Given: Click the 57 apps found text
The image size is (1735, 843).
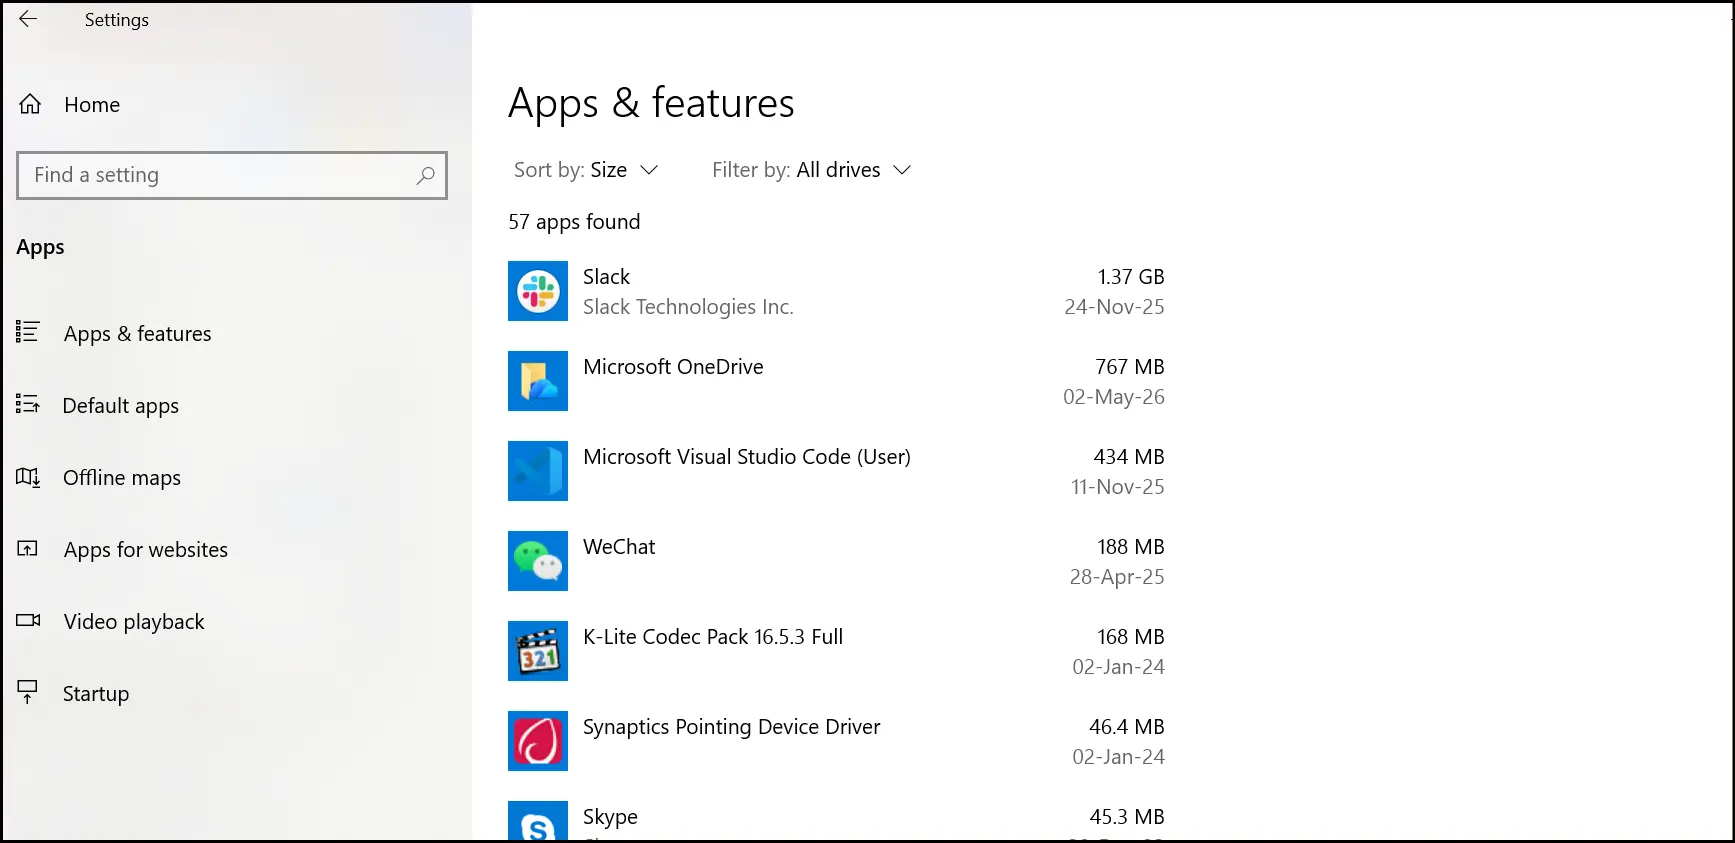Looking at the screenshot, I should [x=574, y=222].
